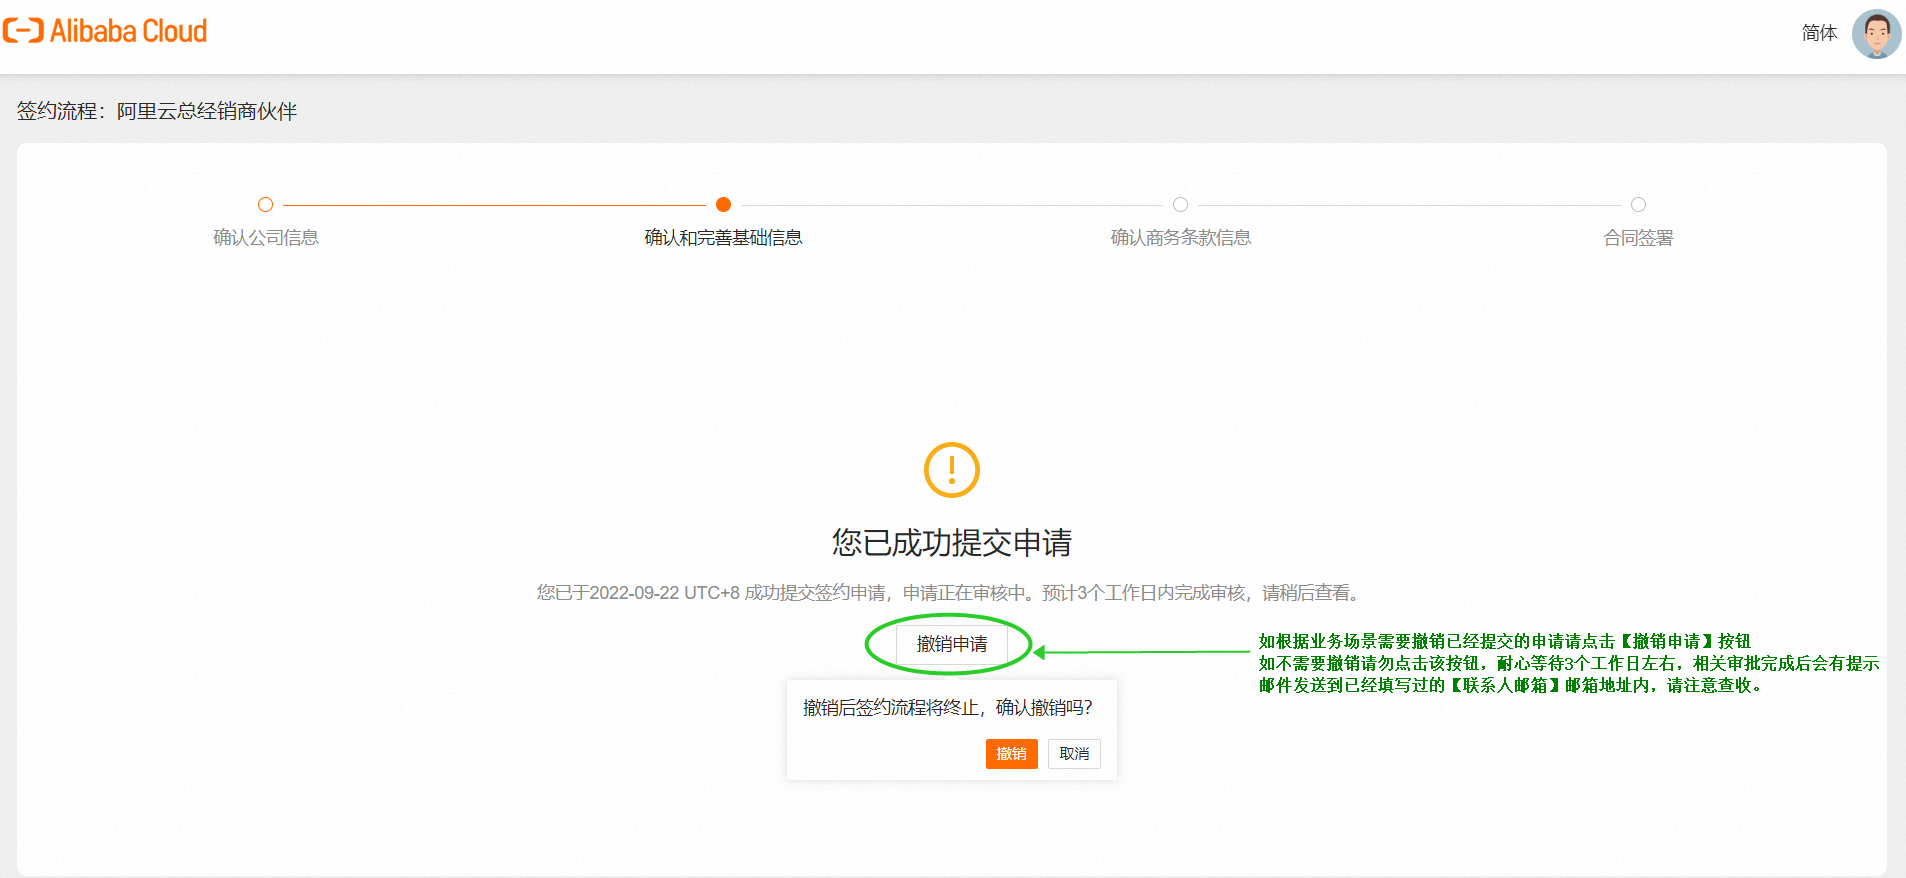Click the Alibaba Cloud logo

point(105,31)
